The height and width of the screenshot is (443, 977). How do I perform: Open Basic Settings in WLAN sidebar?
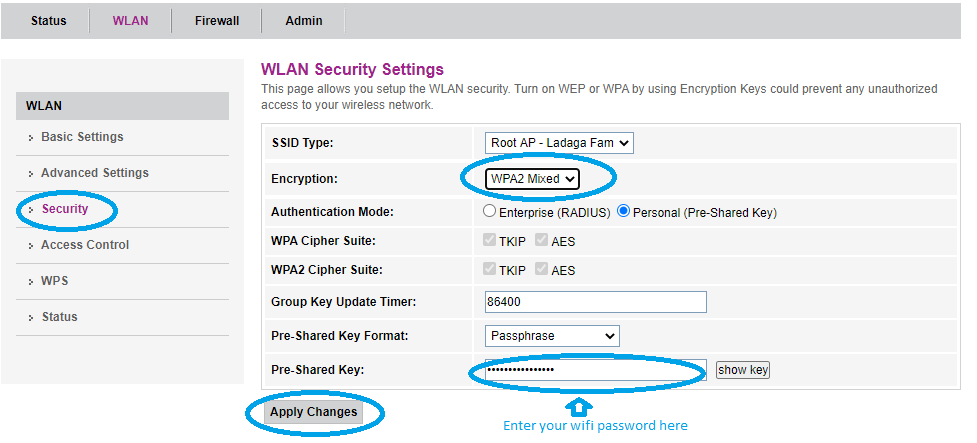pyautogui.click(x=82, y=137)
